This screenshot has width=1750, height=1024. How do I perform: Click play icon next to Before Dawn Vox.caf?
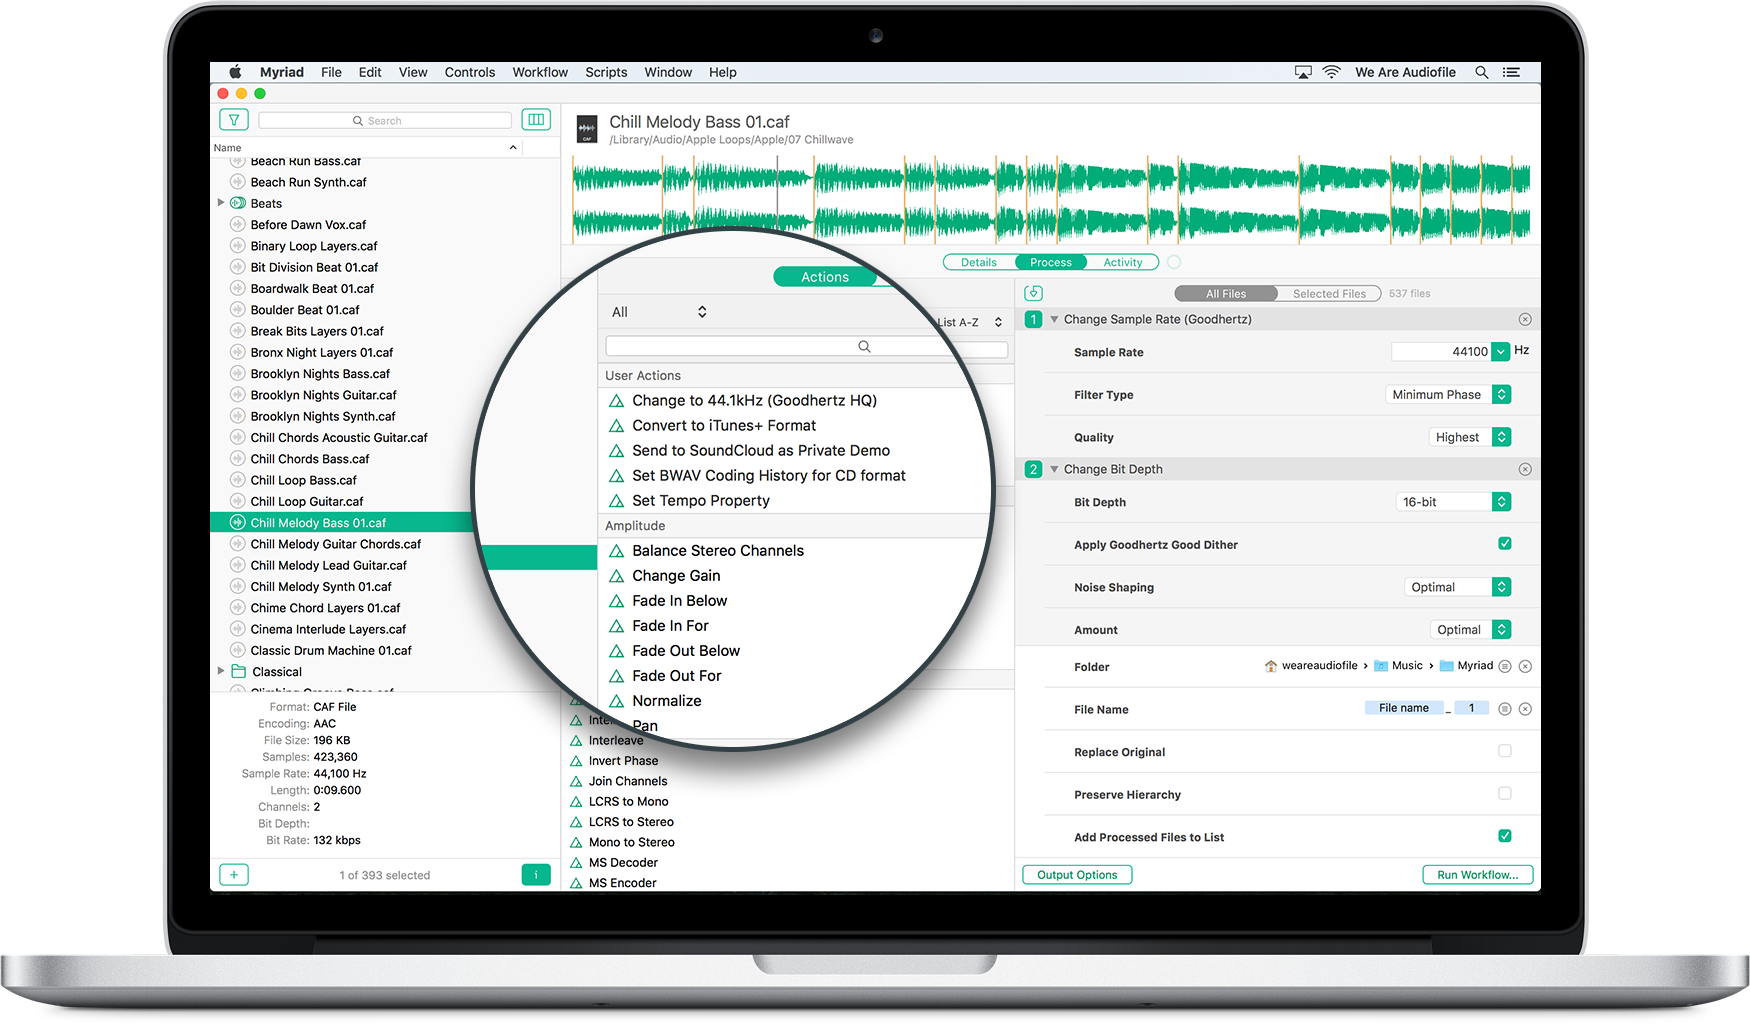[x=237, y=224]
